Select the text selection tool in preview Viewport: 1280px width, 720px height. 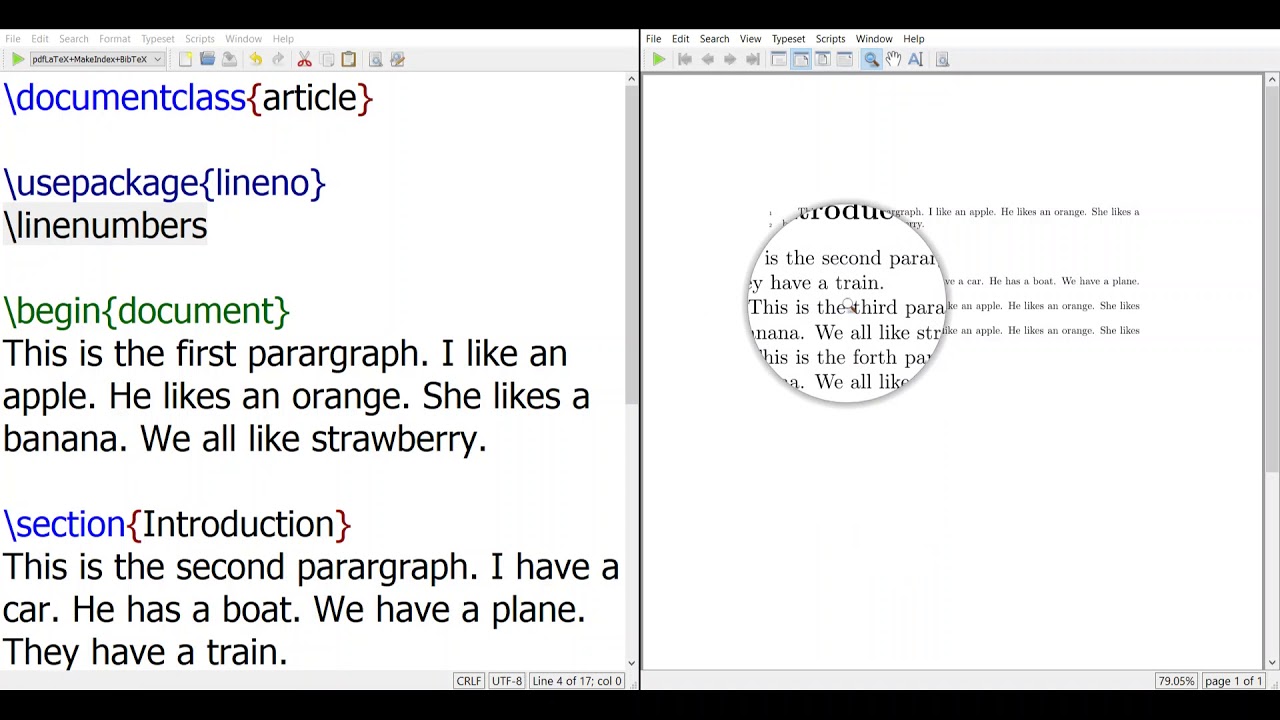coord(915,60)
